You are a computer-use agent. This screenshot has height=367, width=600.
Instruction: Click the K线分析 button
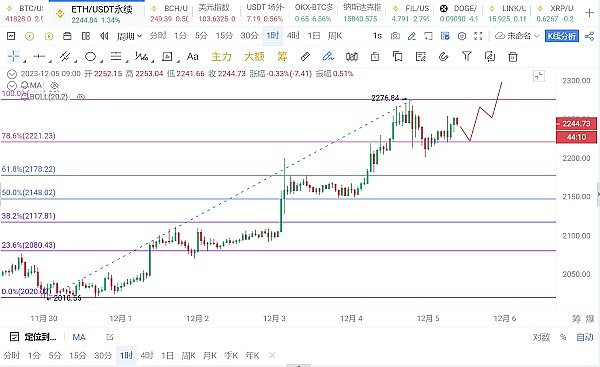tap(562, 36)
